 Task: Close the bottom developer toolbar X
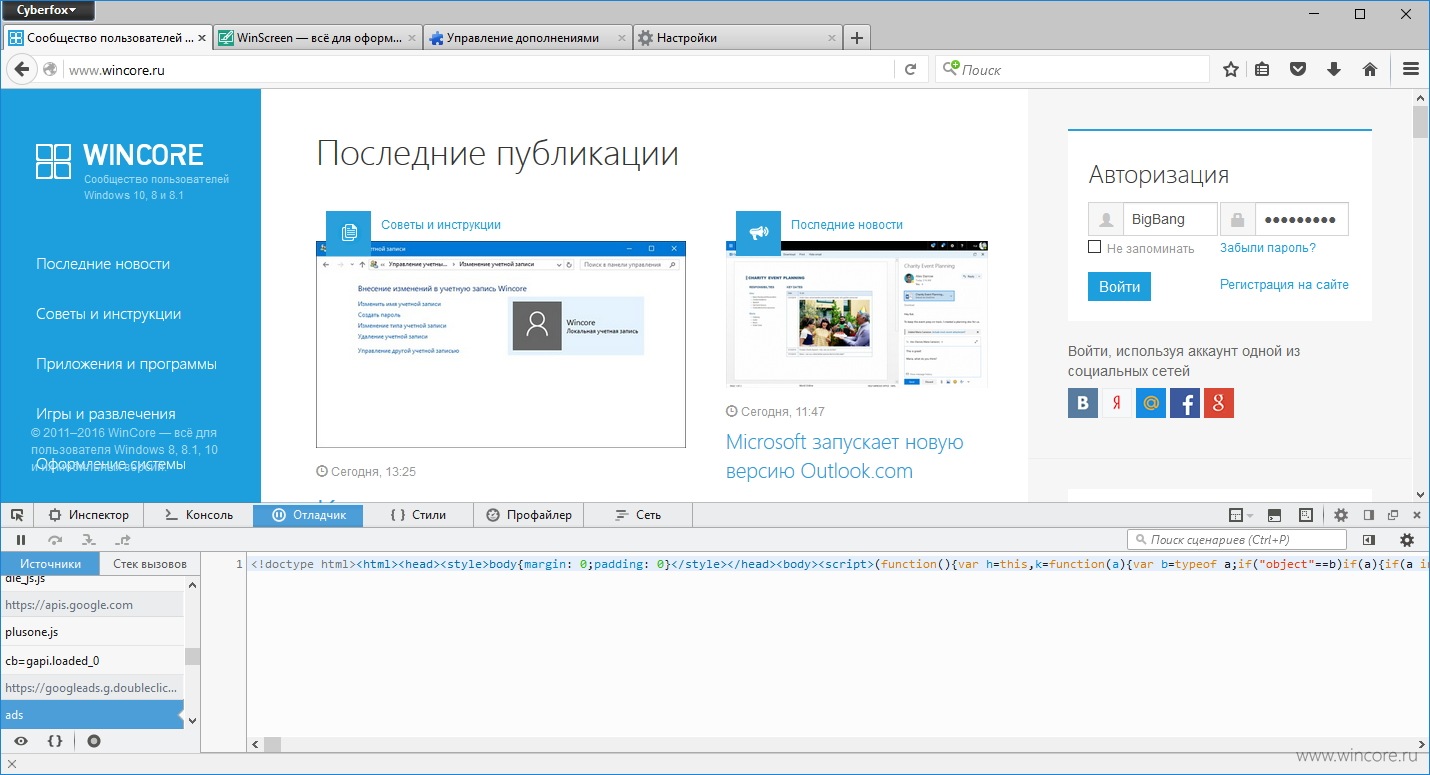pyautogui.click(x=12, y=764)
